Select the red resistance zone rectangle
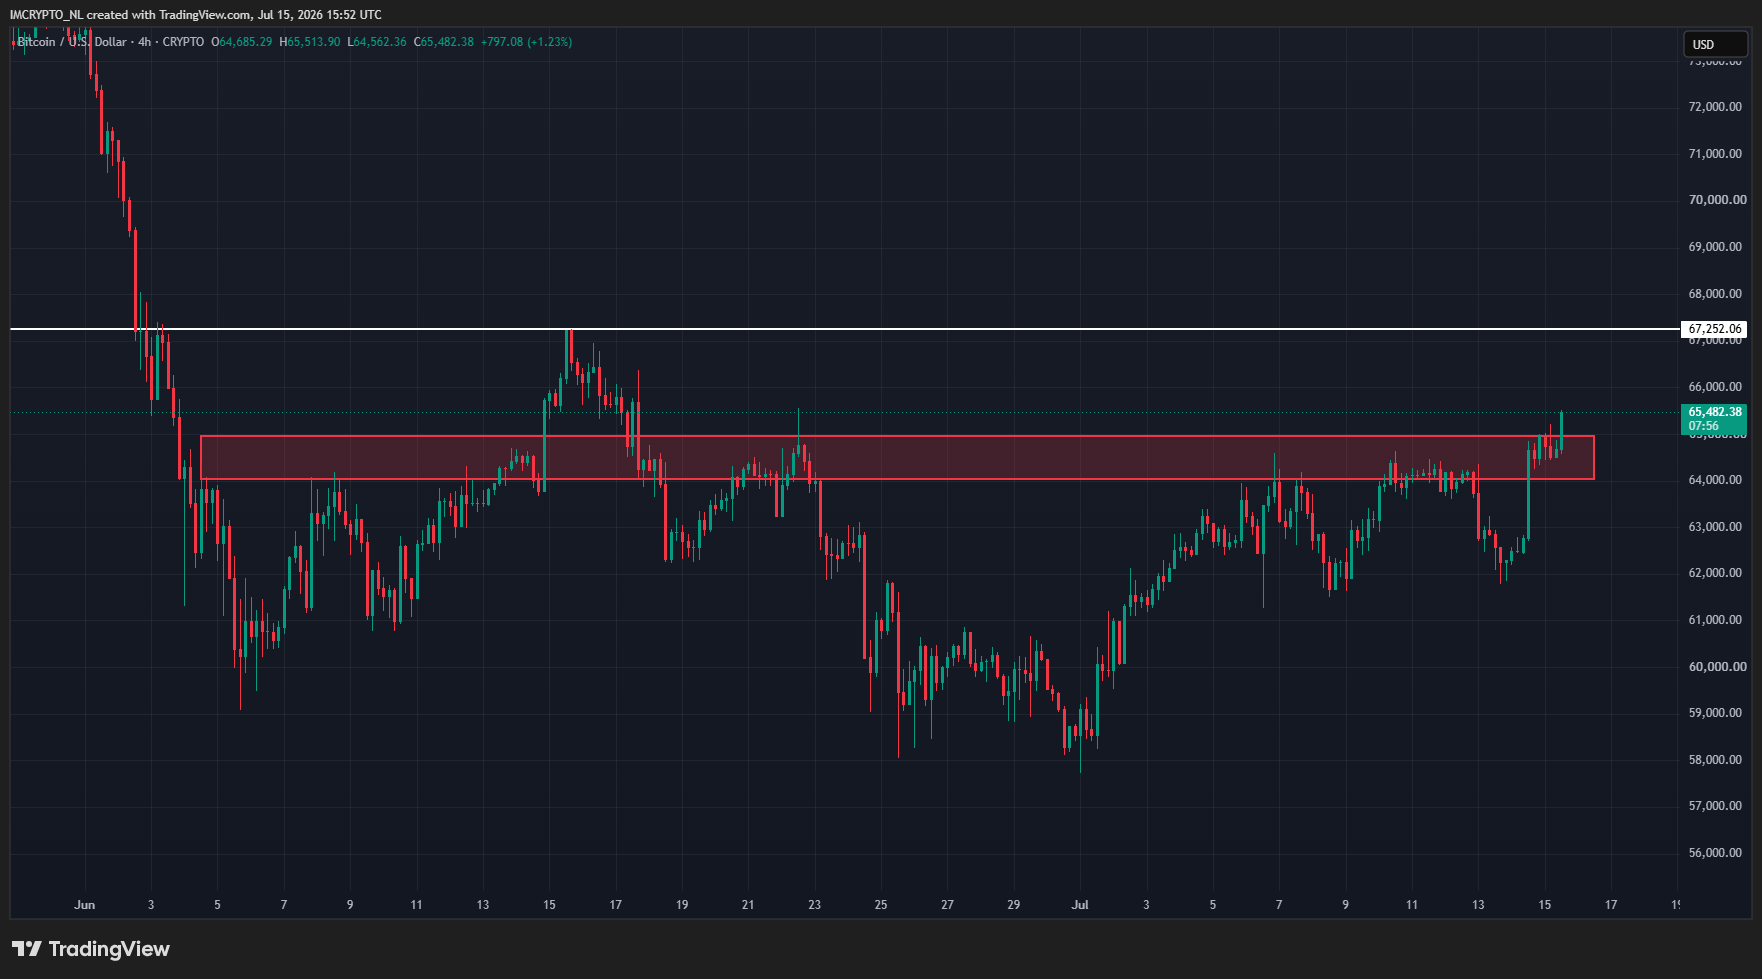 [897, 457]
